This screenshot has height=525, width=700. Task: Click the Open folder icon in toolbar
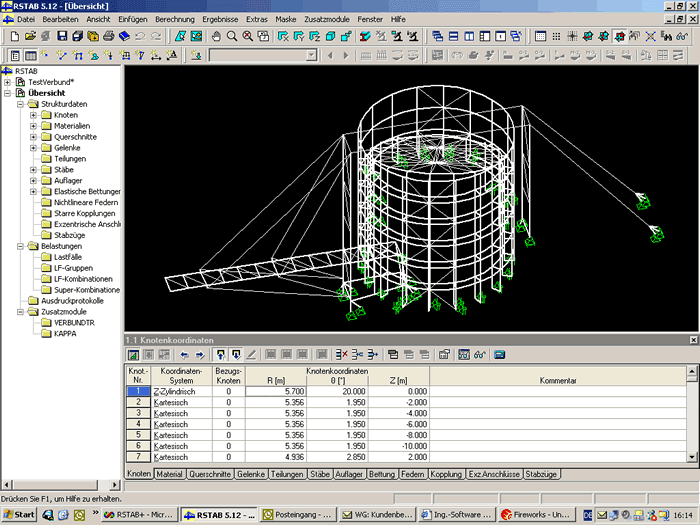[29, 36]
